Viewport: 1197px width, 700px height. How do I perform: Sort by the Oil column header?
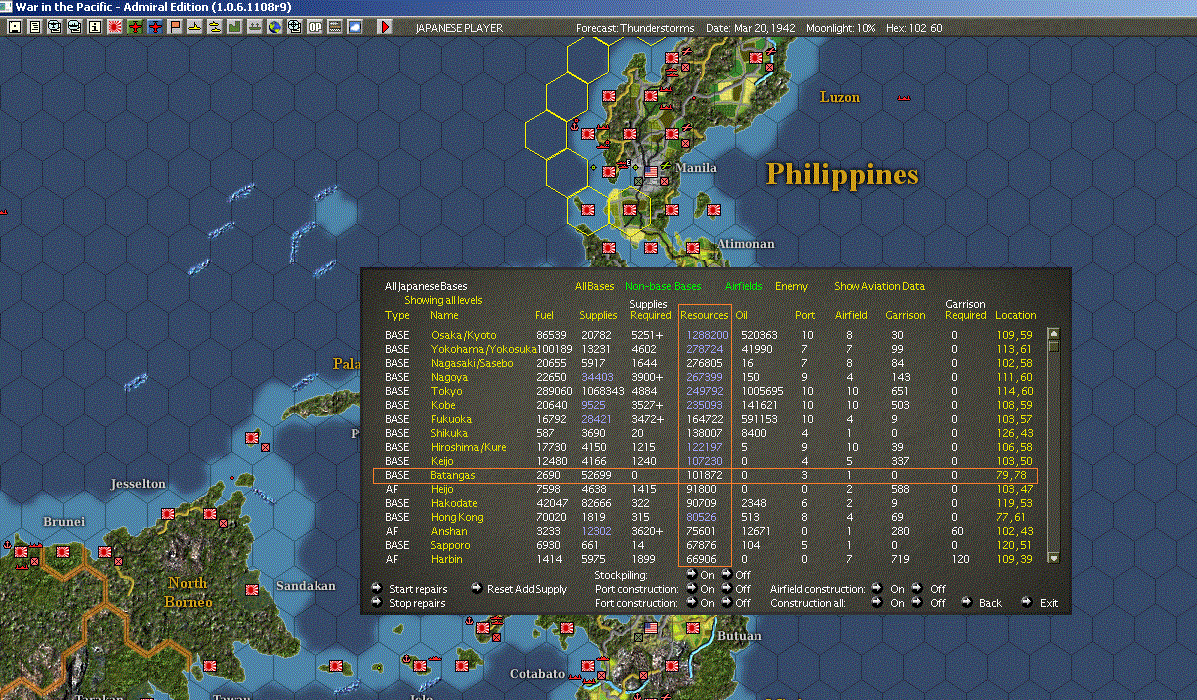(741, 315)
